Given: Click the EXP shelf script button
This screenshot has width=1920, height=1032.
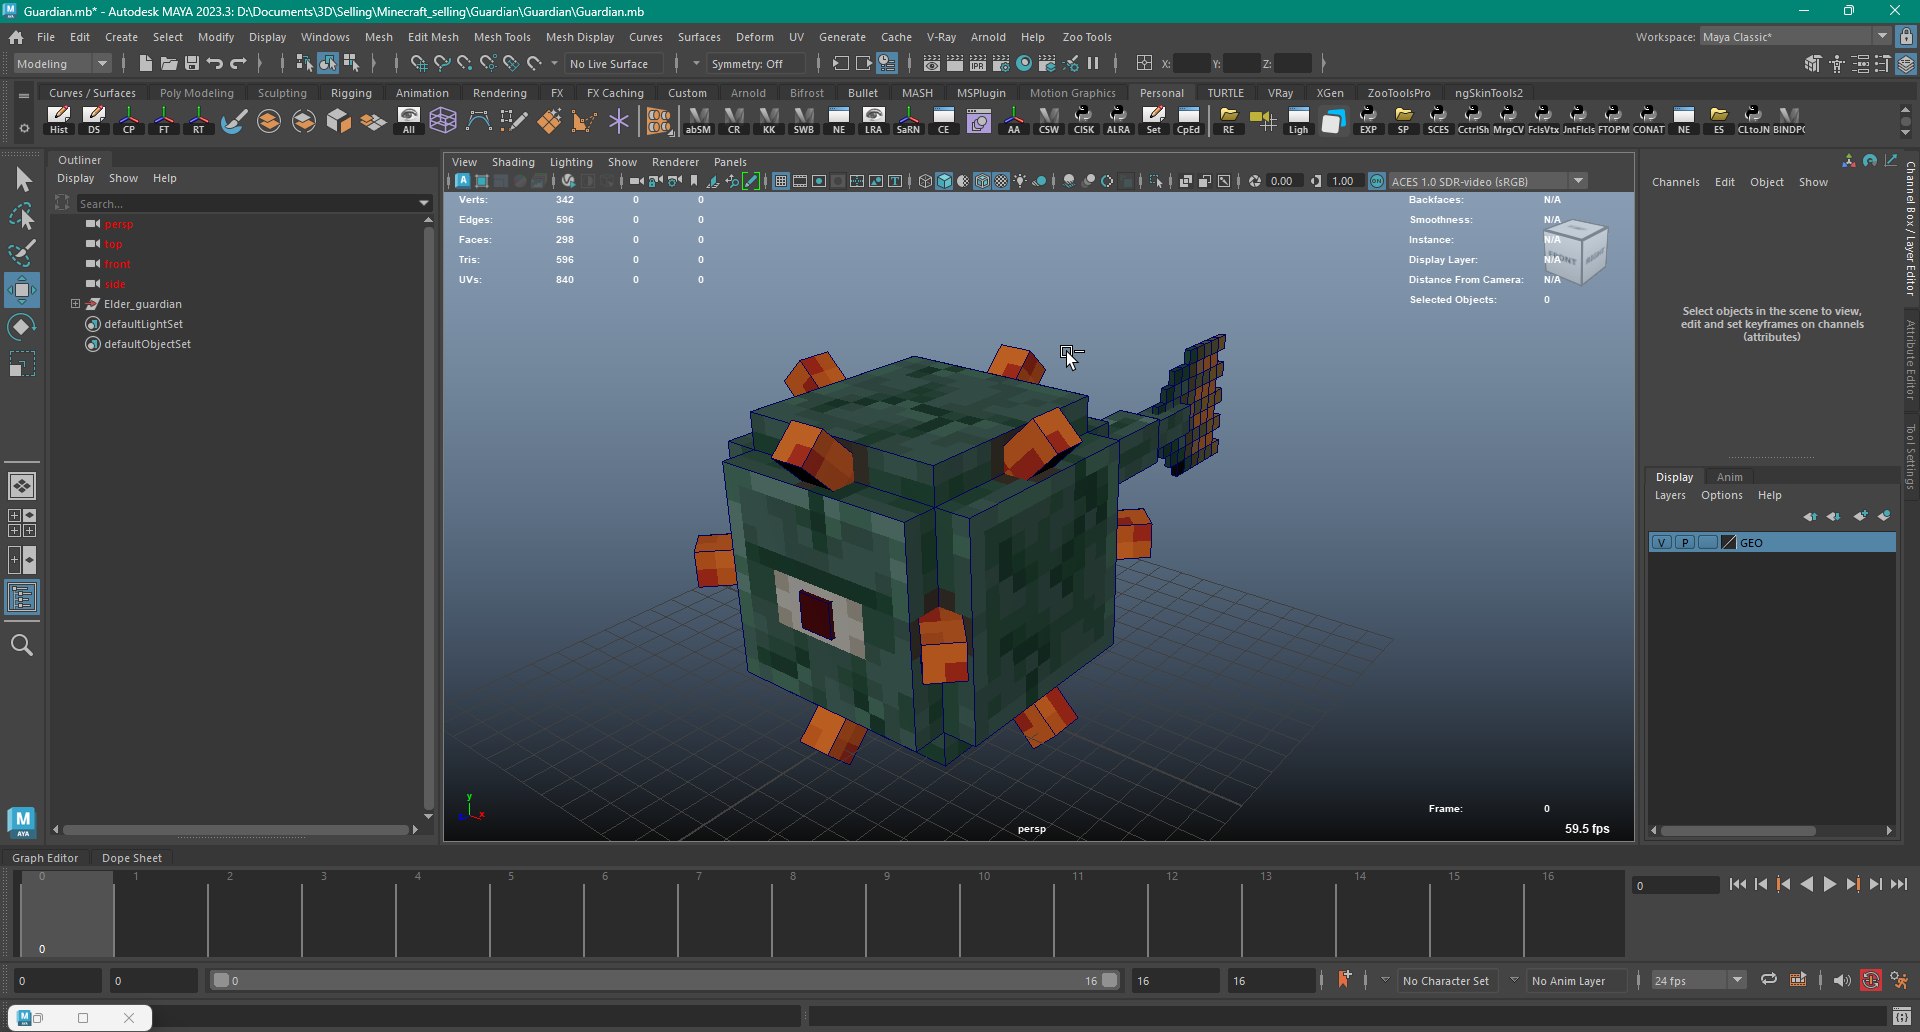Looking at the screenshot, I should point(1368,120).
